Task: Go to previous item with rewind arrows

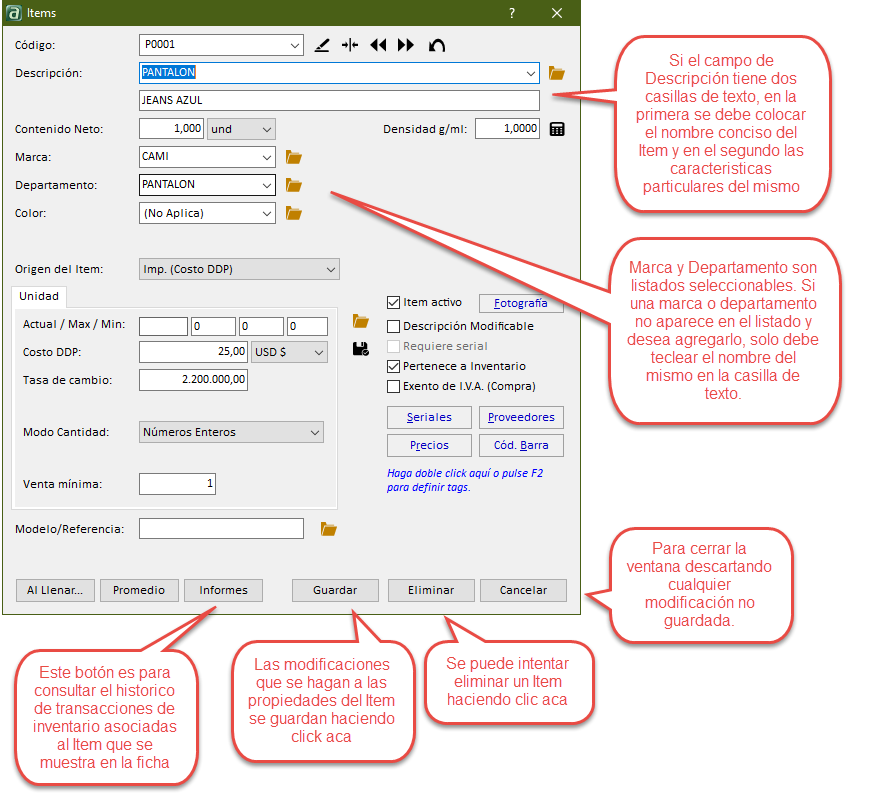Action: tap(378, 45)
